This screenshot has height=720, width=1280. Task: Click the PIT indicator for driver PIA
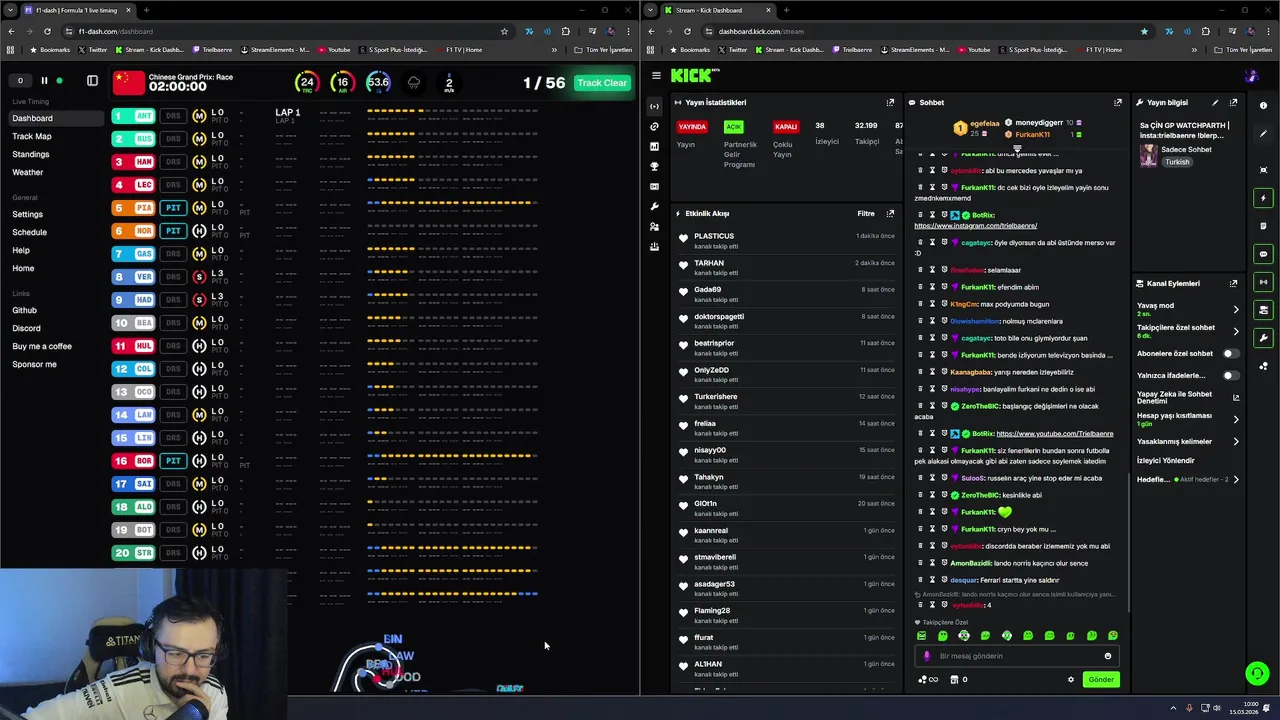click(x=173, y=207)
